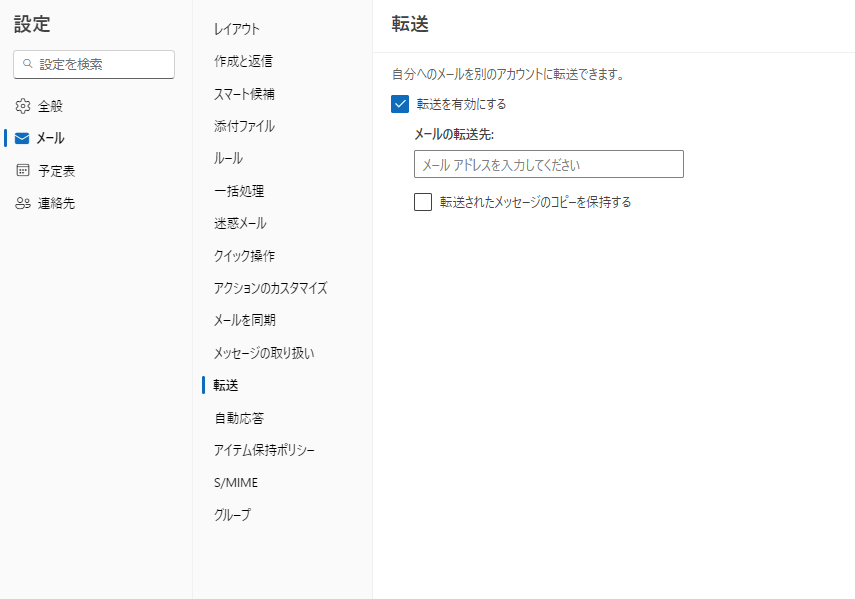Open アクションのカスタマイズ settings
The height and width of the screenshot is (599, 855).
pyautogui.click(x=270, y=288)
